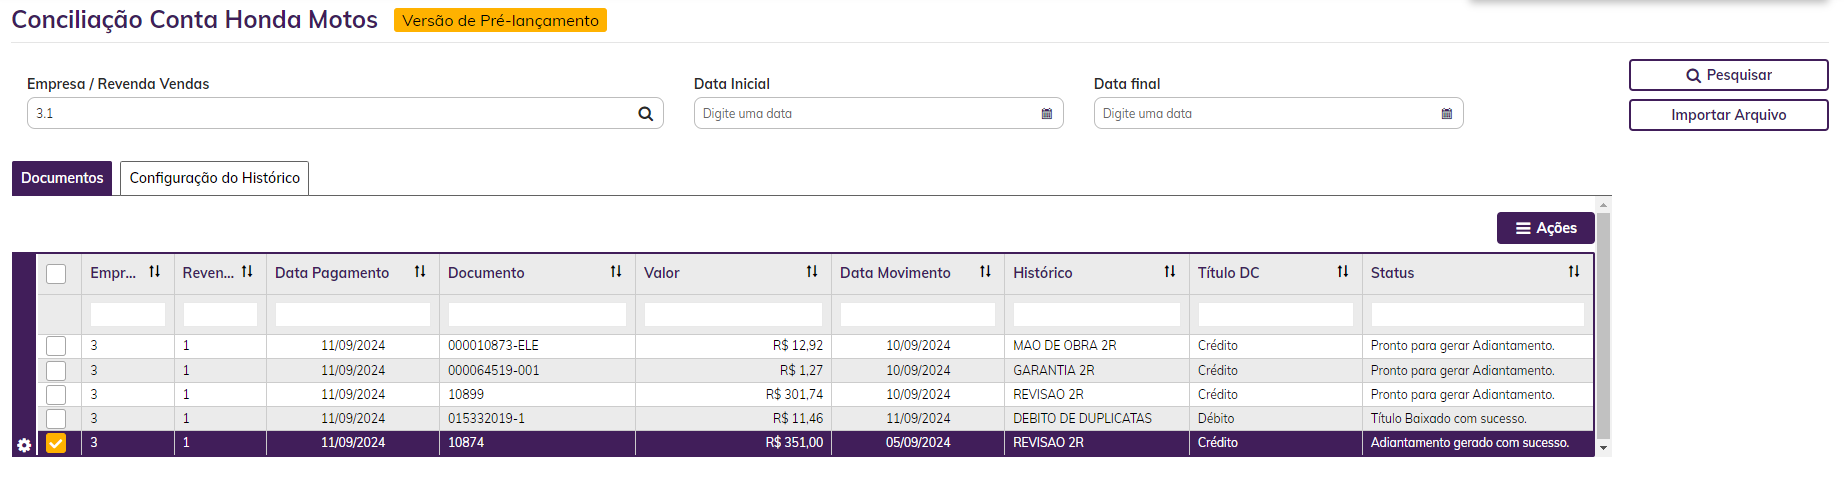The height and width of the screenshot is (488, 1844).
Task: Sort by Status column arrows
Action: point(1574,272)
